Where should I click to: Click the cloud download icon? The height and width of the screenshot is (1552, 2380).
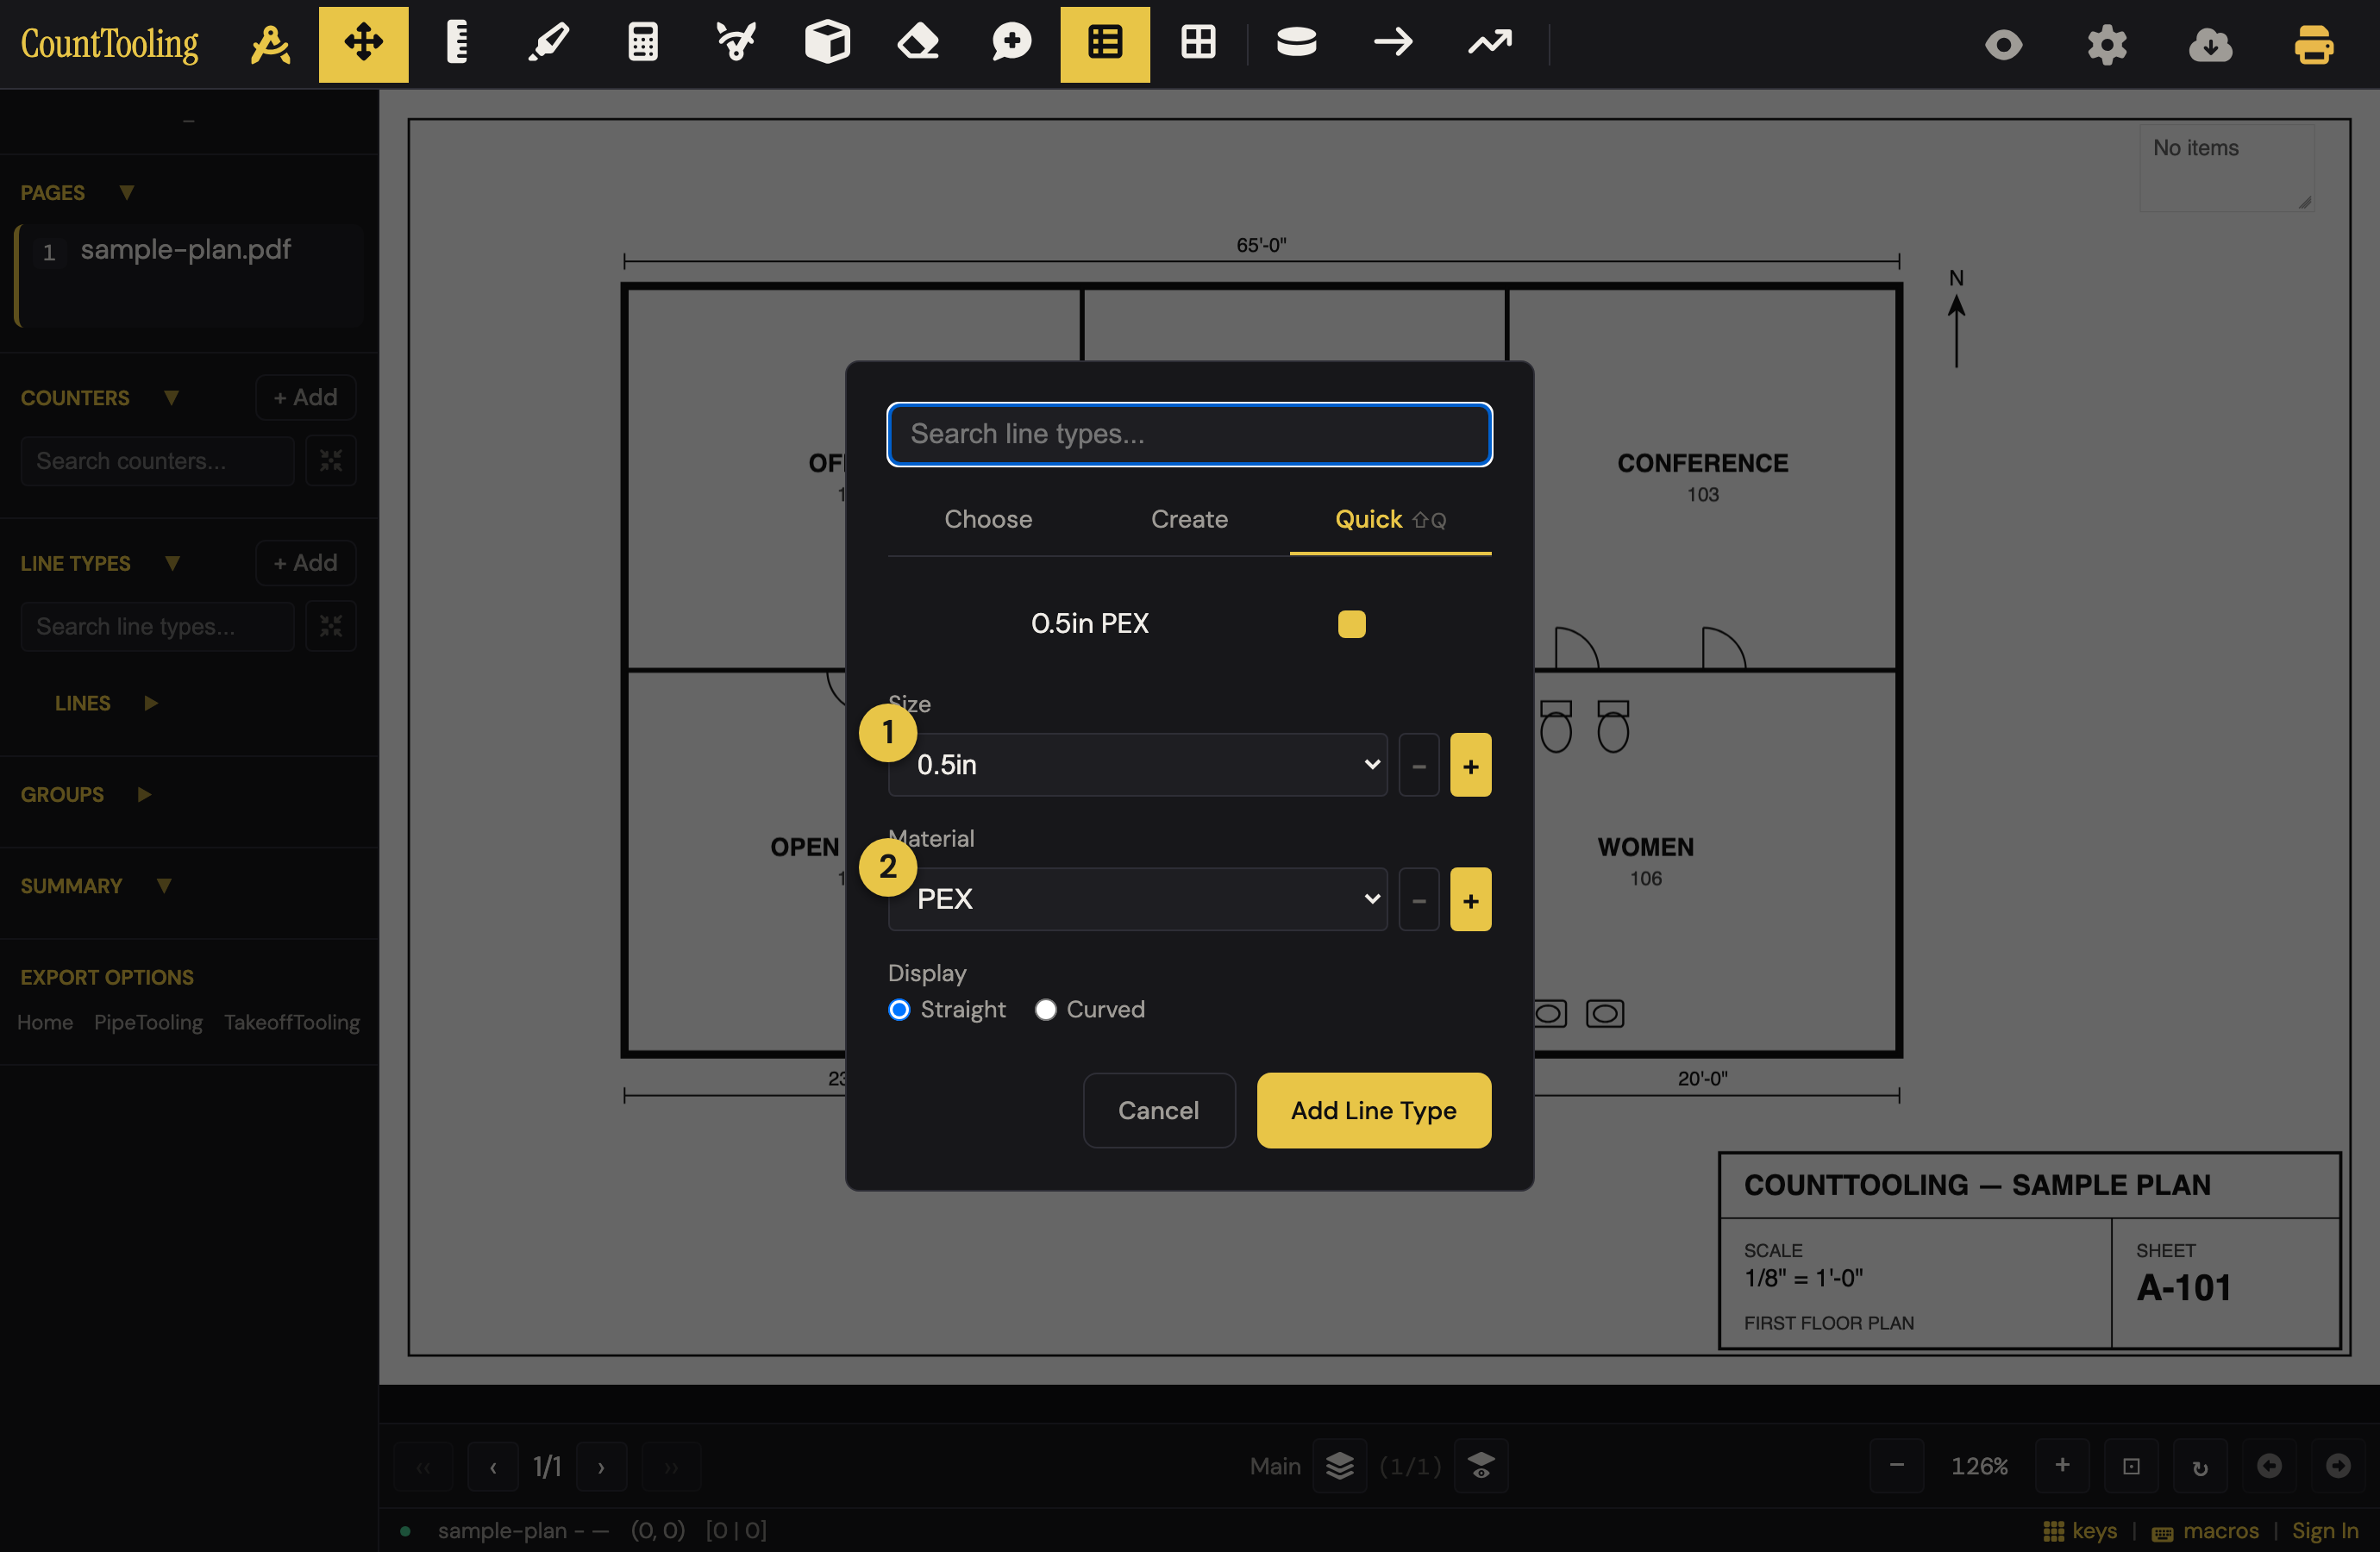click(x=2210, y=45)
